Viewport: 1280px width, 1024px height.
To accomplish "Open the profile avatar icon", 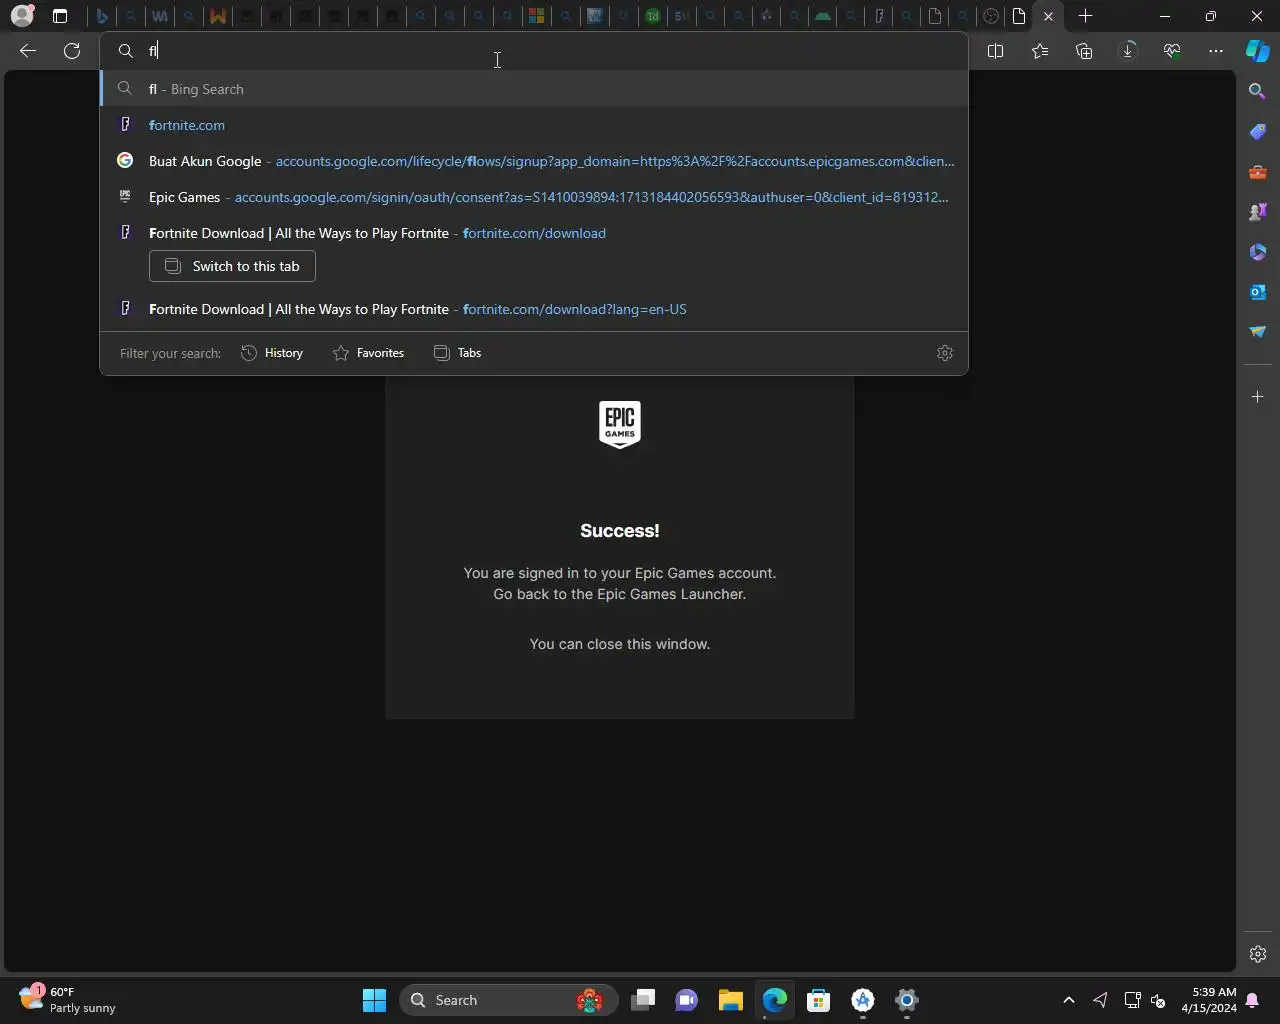I will tap(22, 16).
